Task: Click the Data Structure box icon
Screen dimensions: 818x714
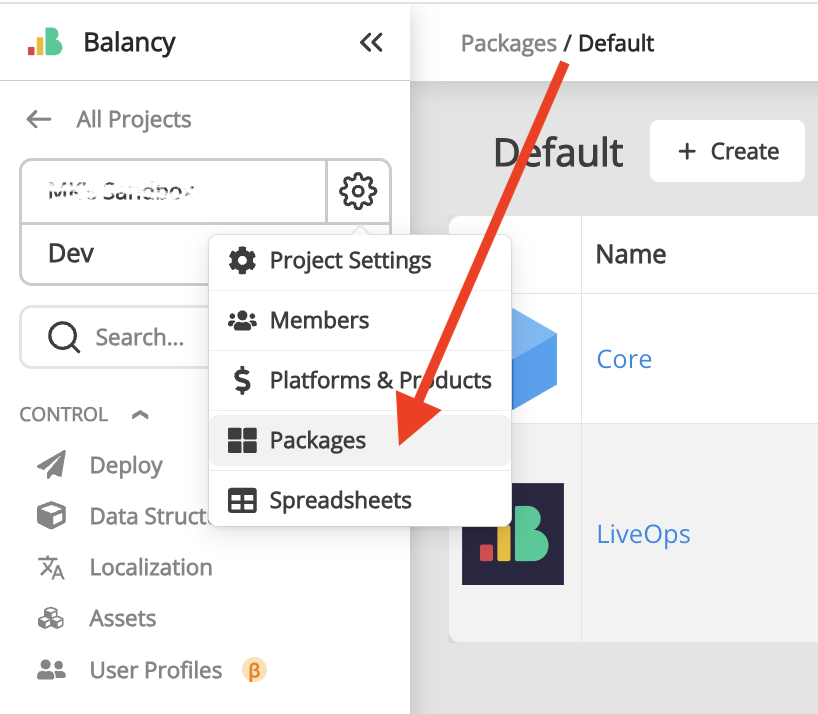Action: coord(51,515)
